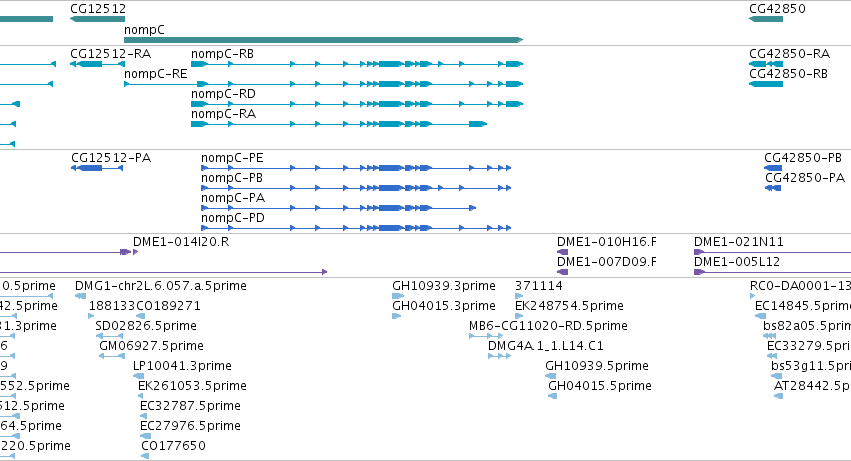Click the DME1-007D09.F purple marker
The height and width of the screenshot is (461, 851).
(x=562, y=272)
